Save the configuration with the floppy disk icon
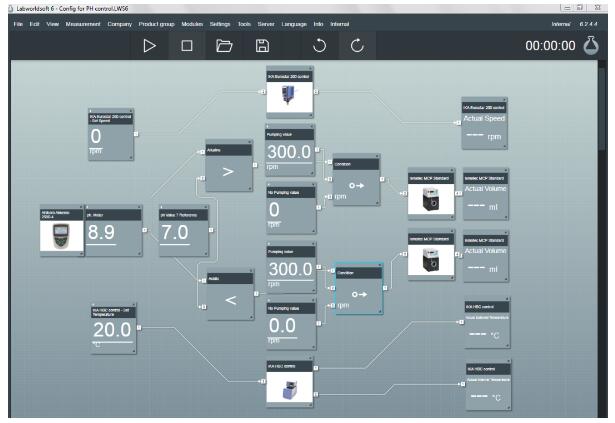Screen dimensions: 615x423 tap(262, 46)
